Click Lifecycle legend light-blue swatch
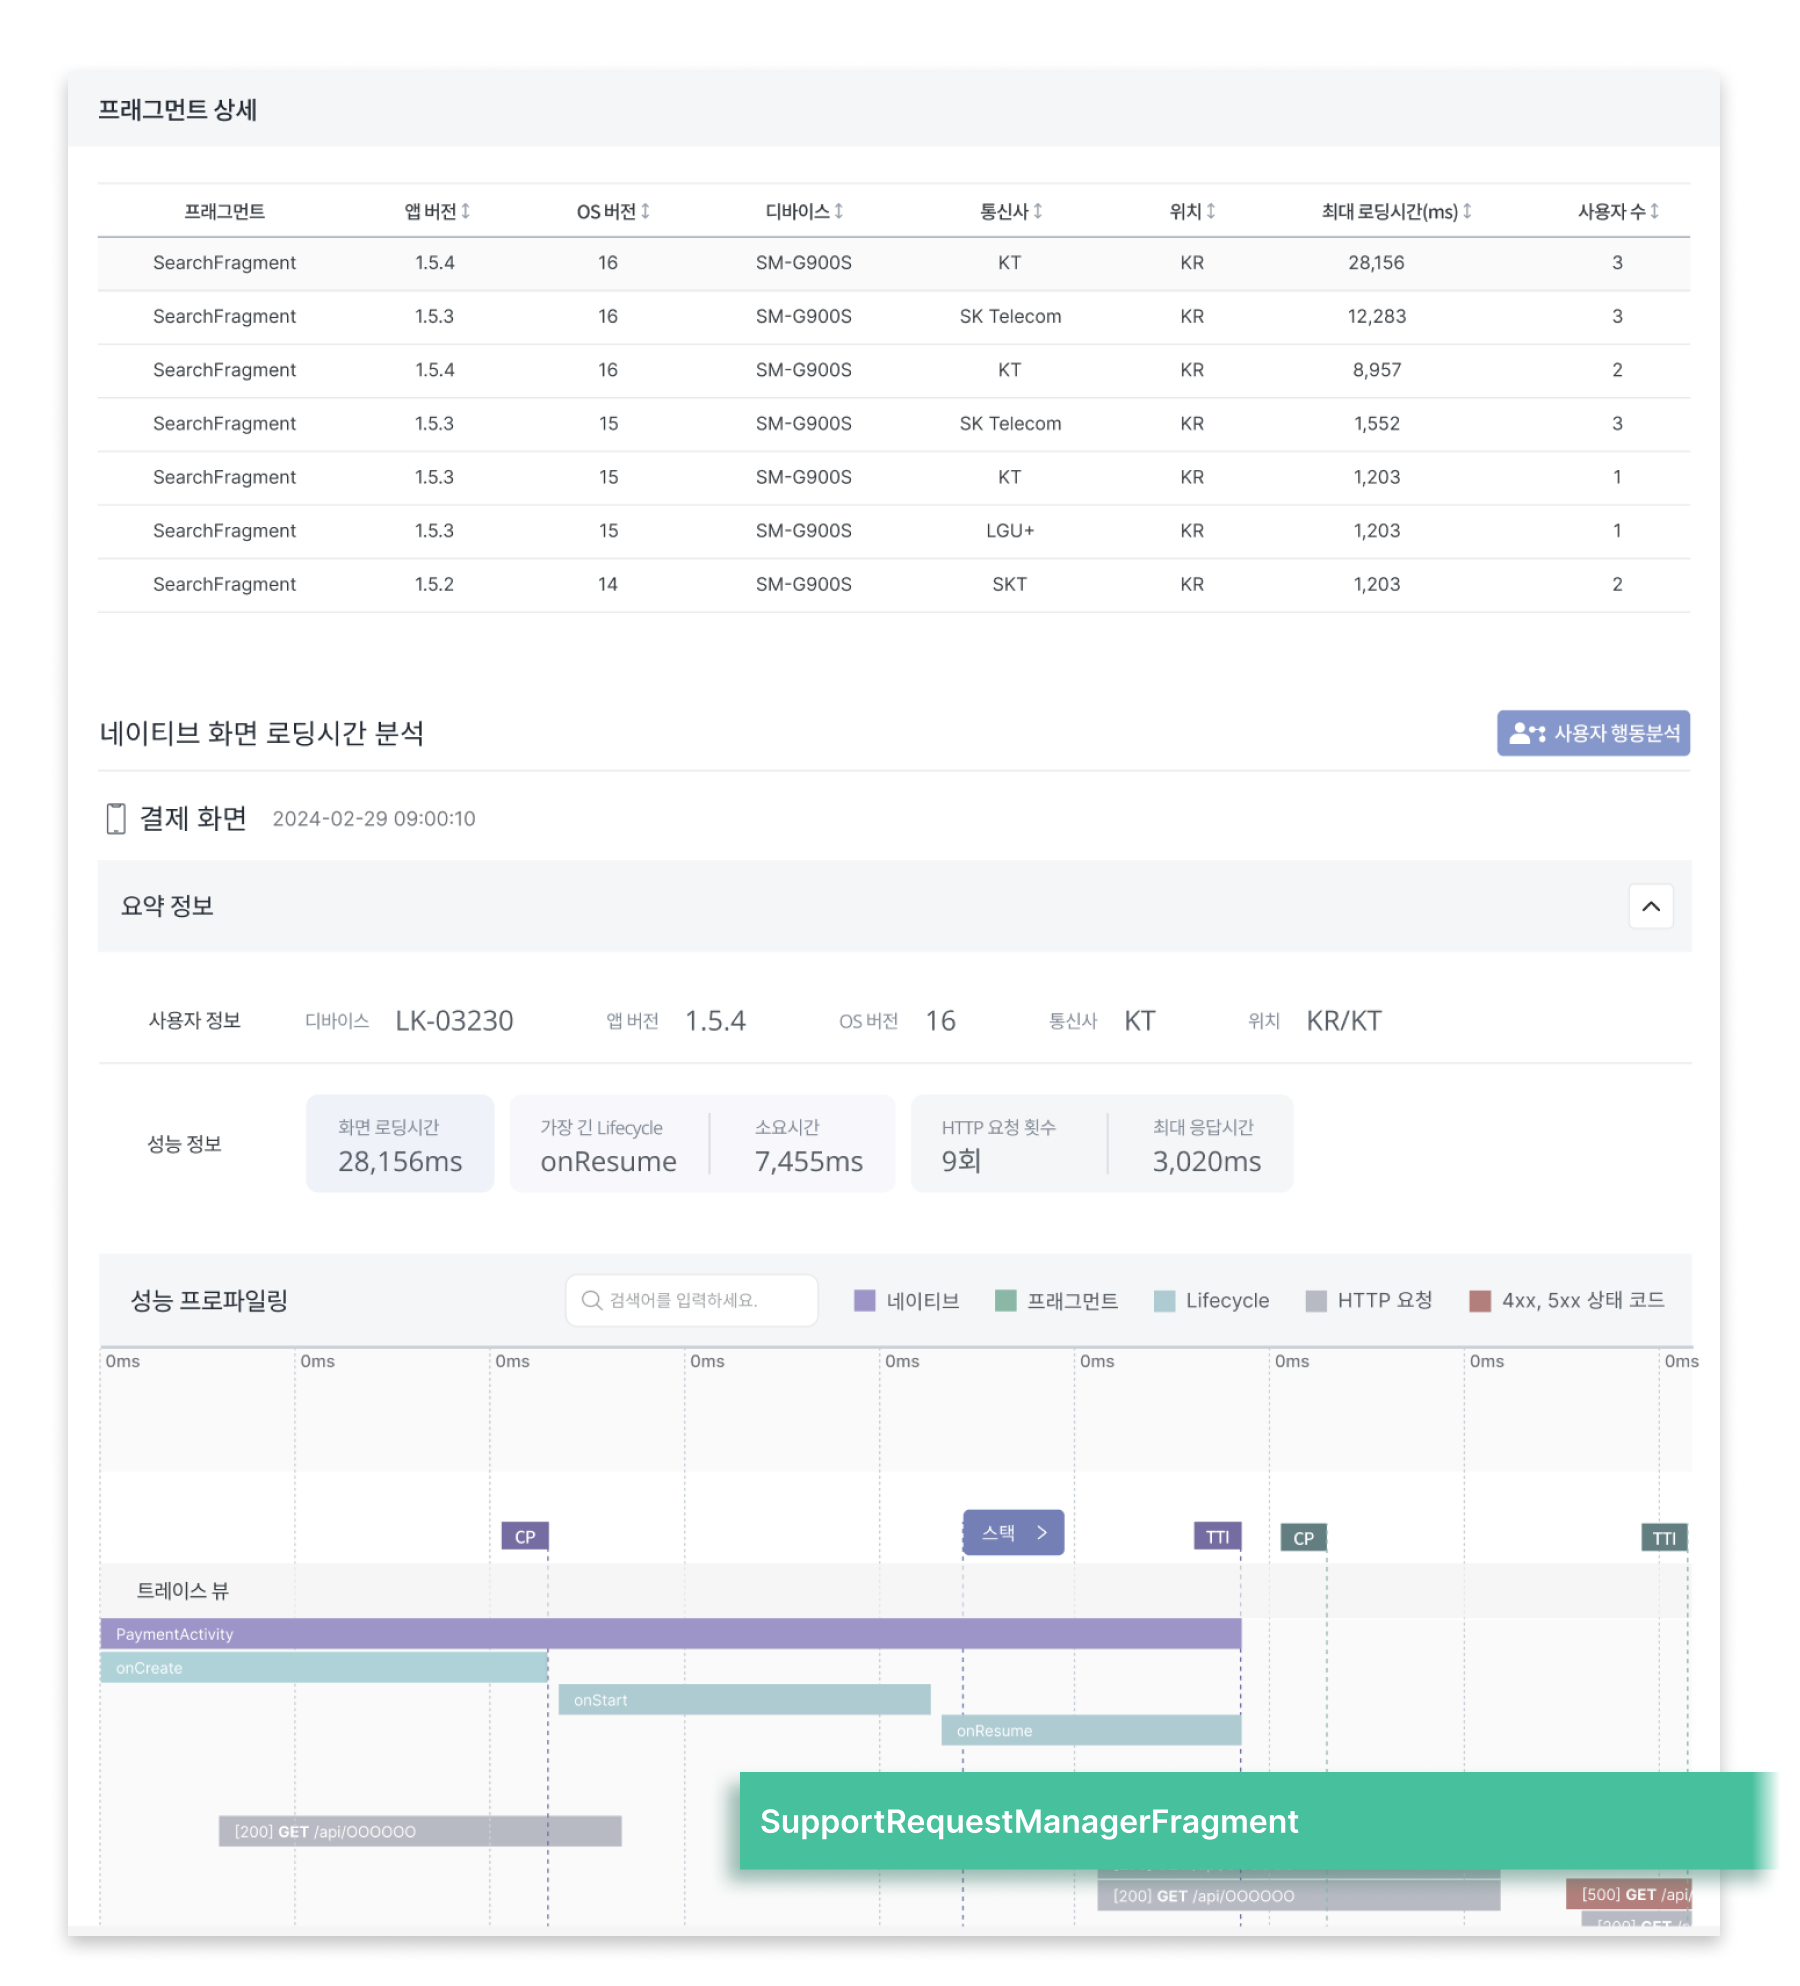This screenshot has width=1800, height=1986. click(1164, 1300)
